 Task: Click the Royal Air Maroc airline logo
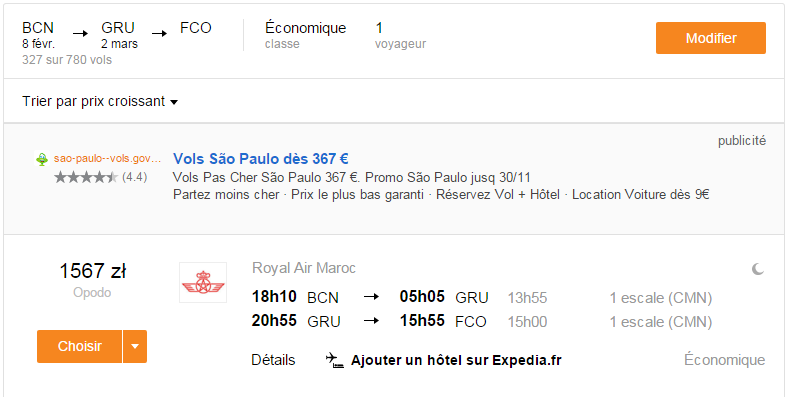pyautogui.click(x=203, y=283)
